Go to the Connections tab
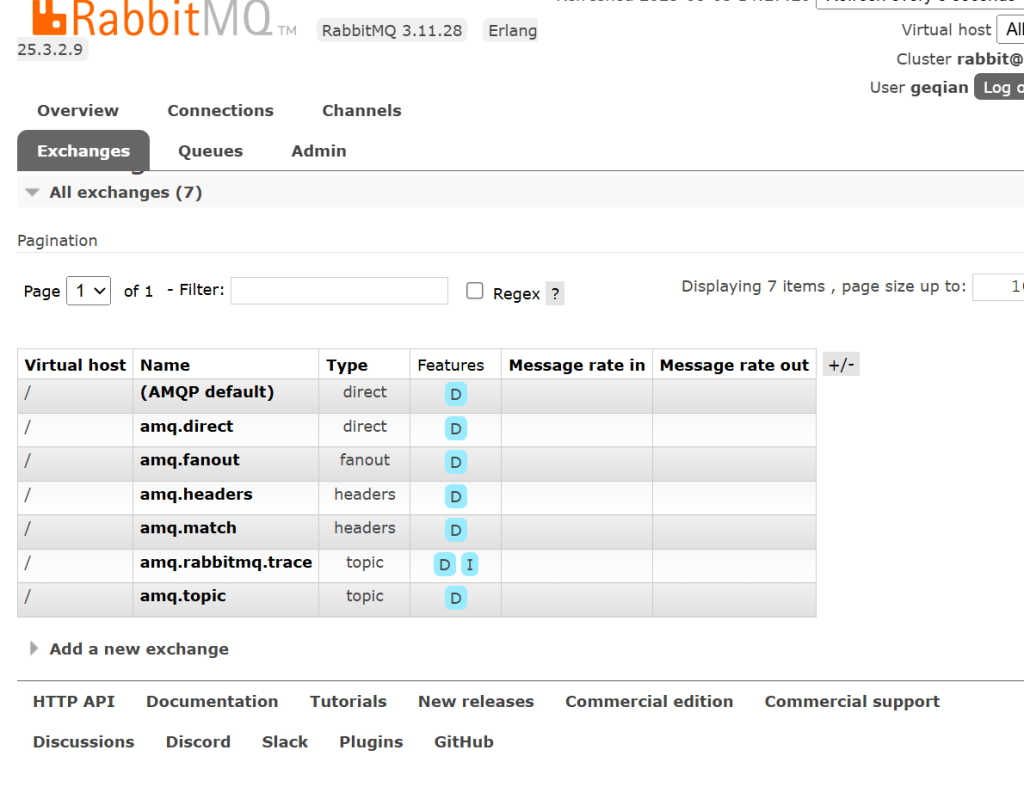 (x=220, y=111)
